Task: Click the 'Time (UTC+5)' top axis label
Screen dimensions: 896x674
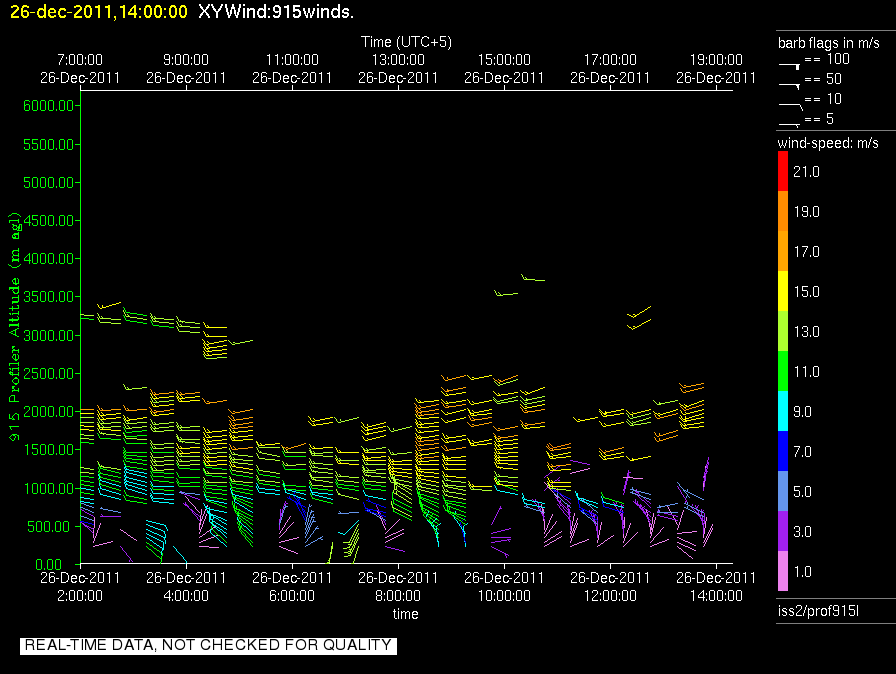Action: (x=406, y=42)
